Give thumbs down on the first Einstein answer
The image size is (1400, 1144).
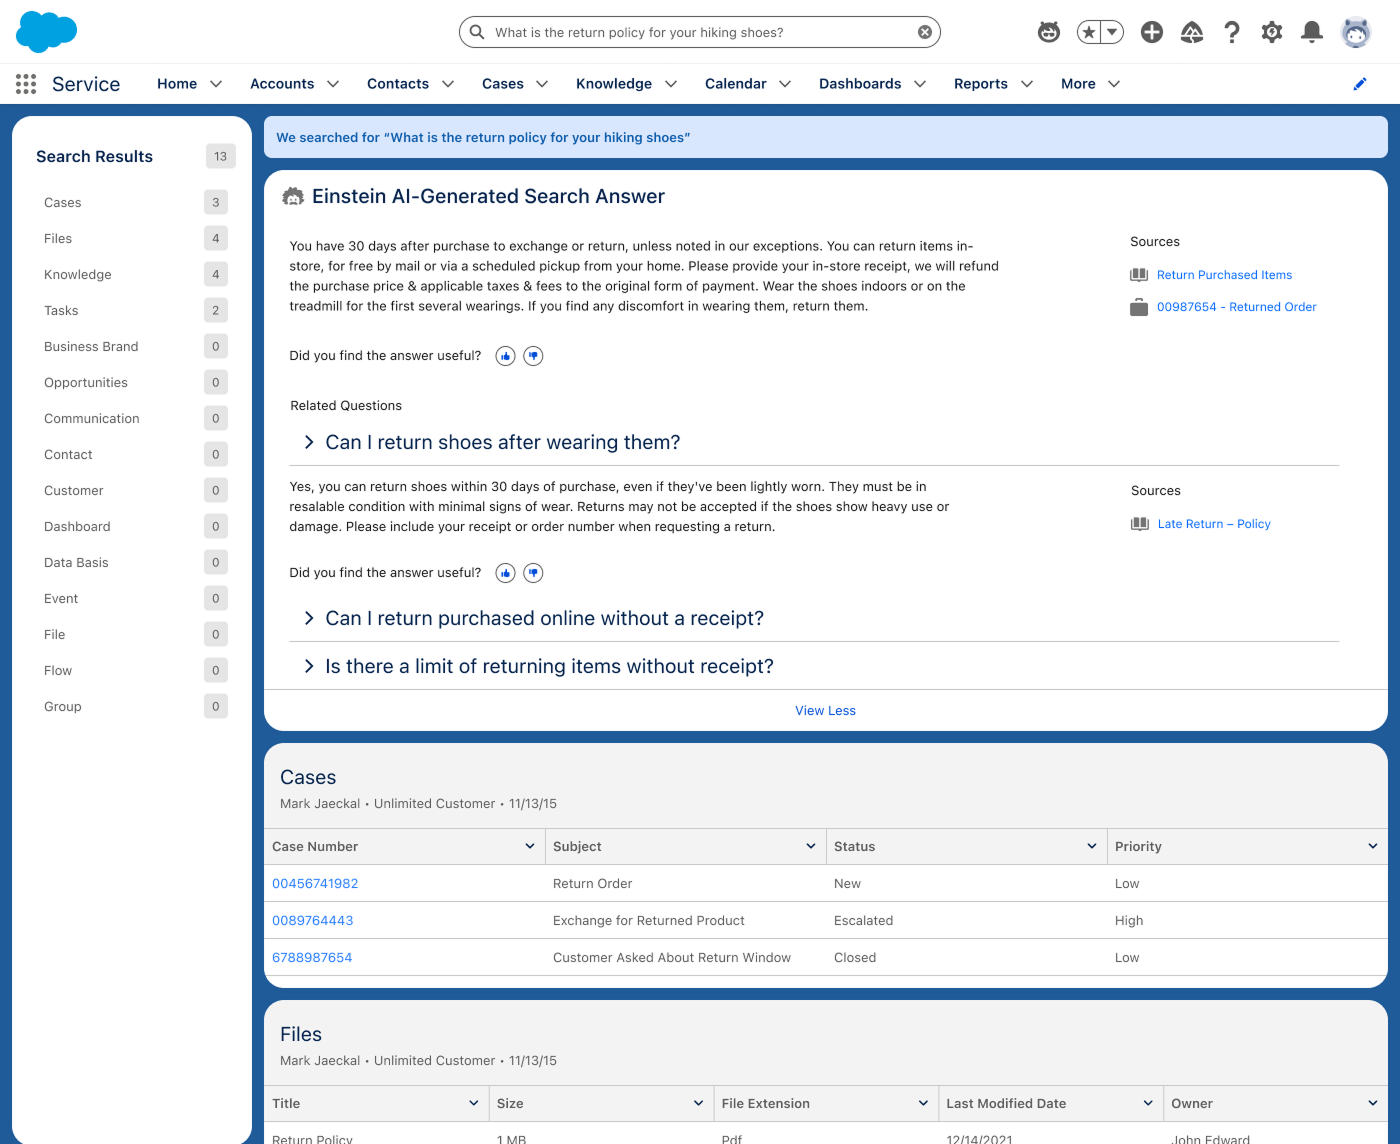(x=534, y=356)
